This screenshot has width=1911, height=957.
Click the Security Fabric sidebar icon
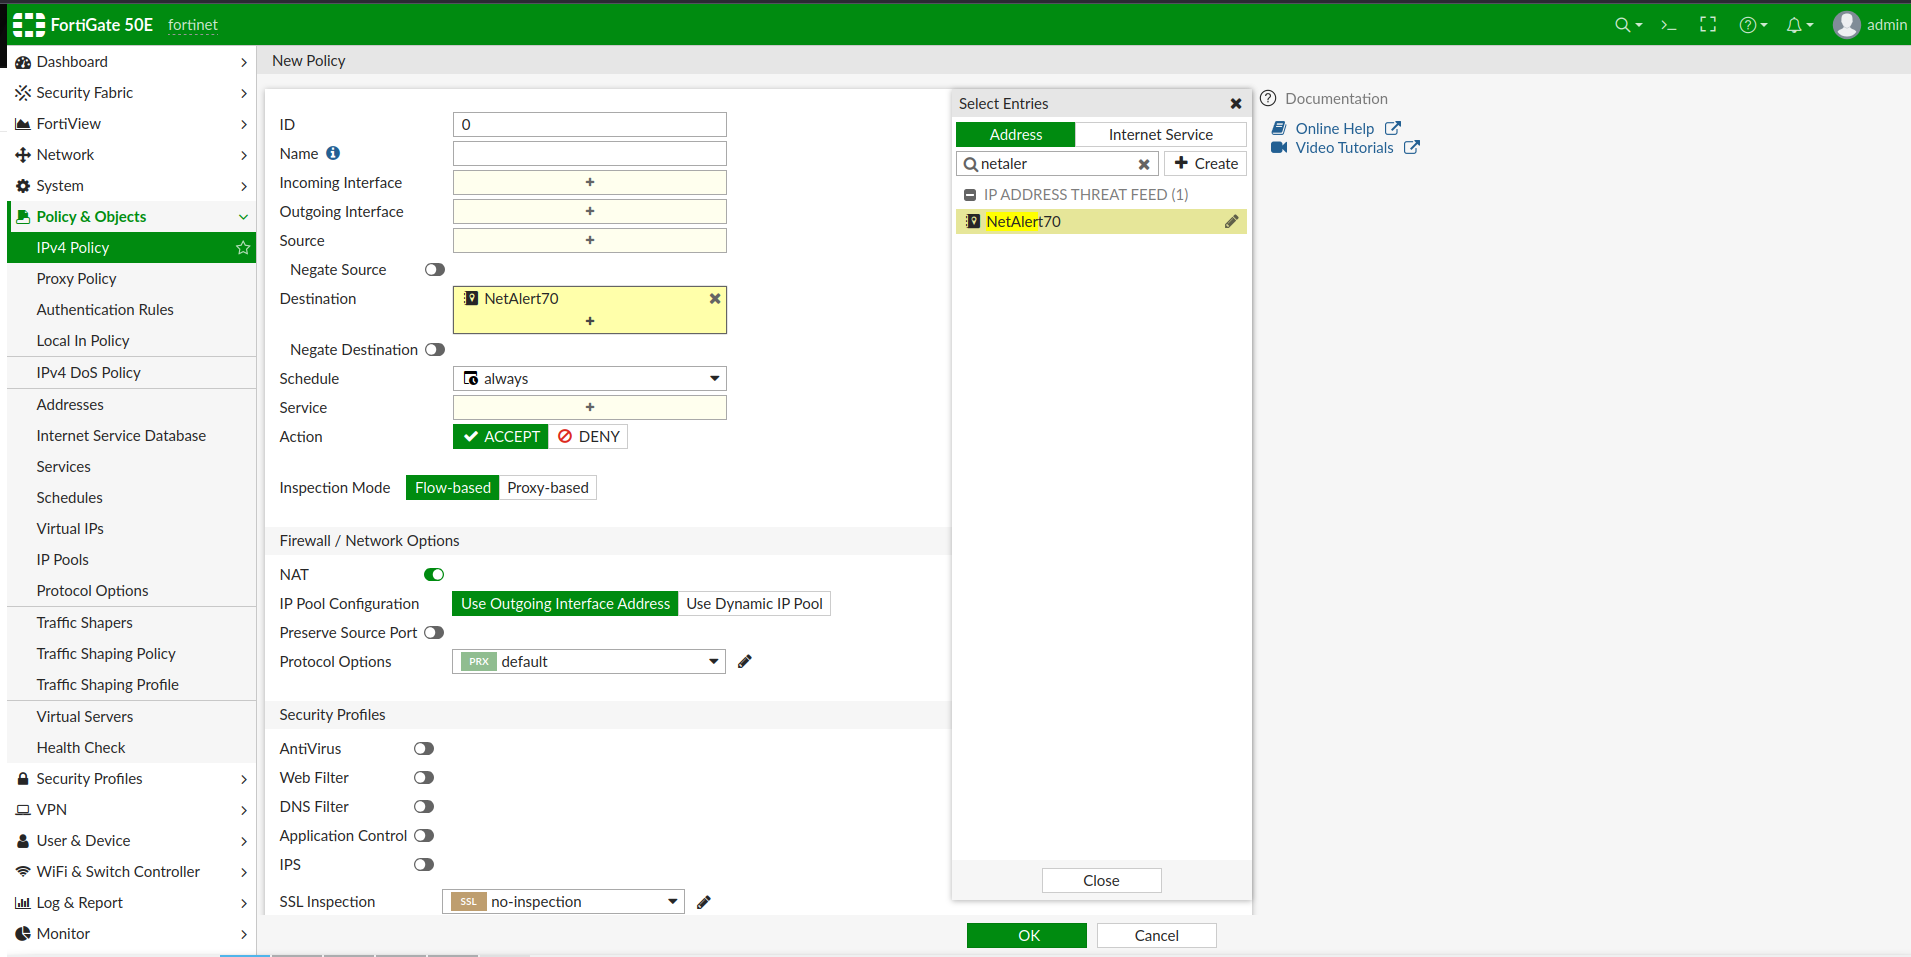click(x=23, y=93)
